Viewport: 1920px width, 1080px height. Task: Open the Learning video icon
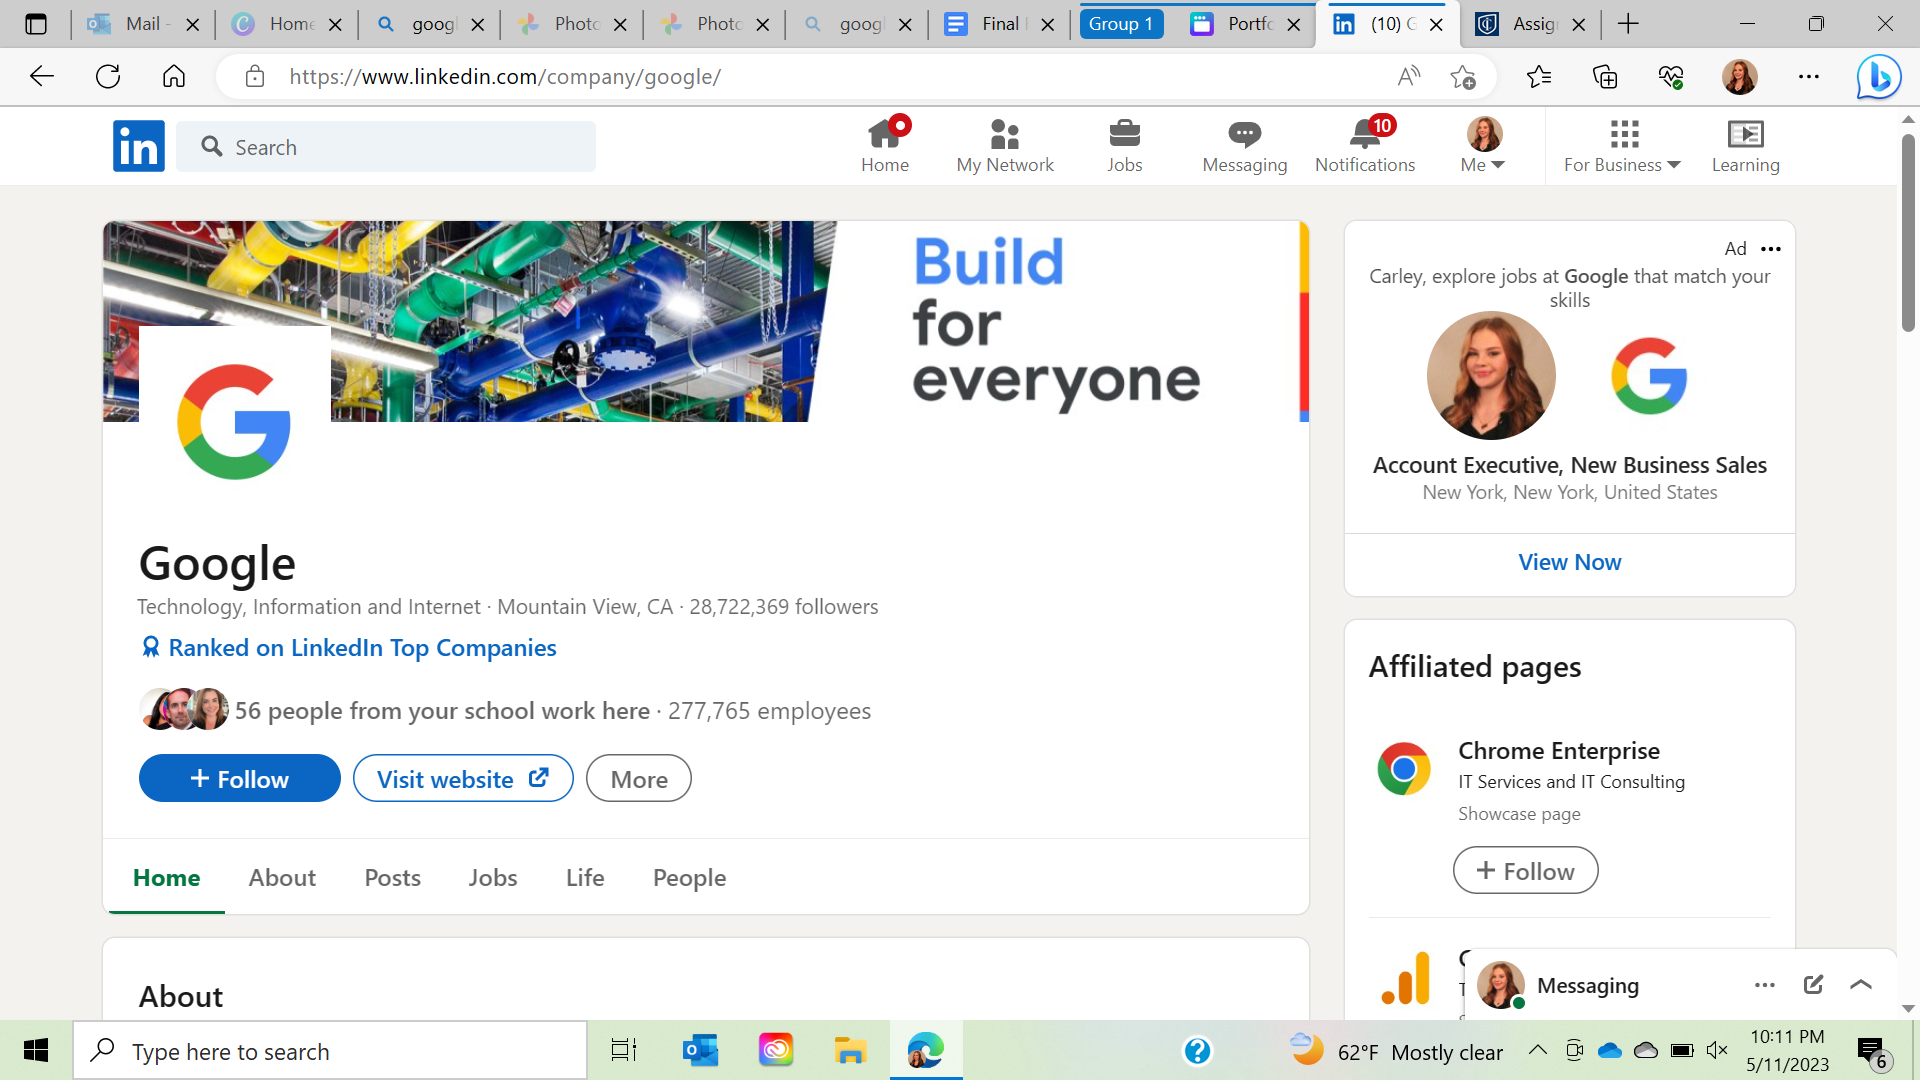[x=1746, y=146]
